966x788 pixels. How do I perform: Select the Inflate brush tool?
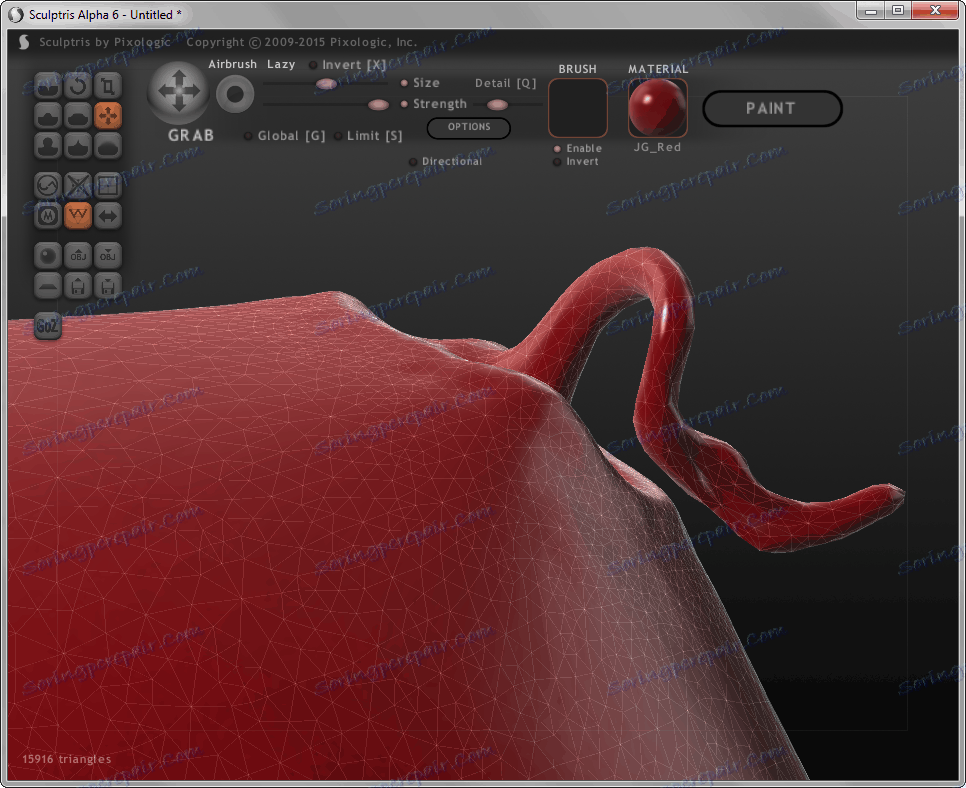pos(49,146)
